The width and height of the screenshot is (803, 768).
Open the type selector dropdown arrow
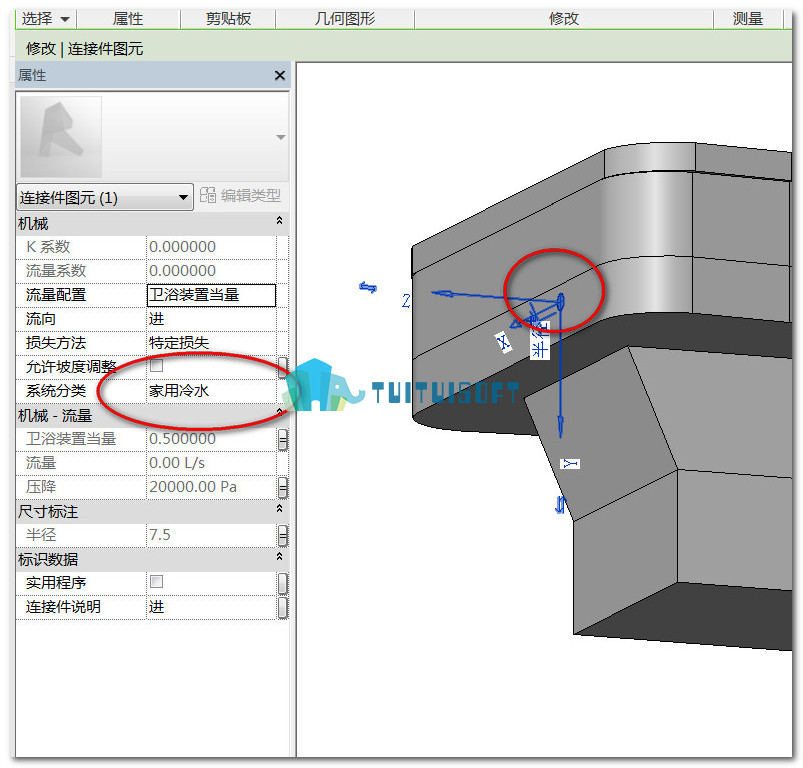tap(281, 137)
